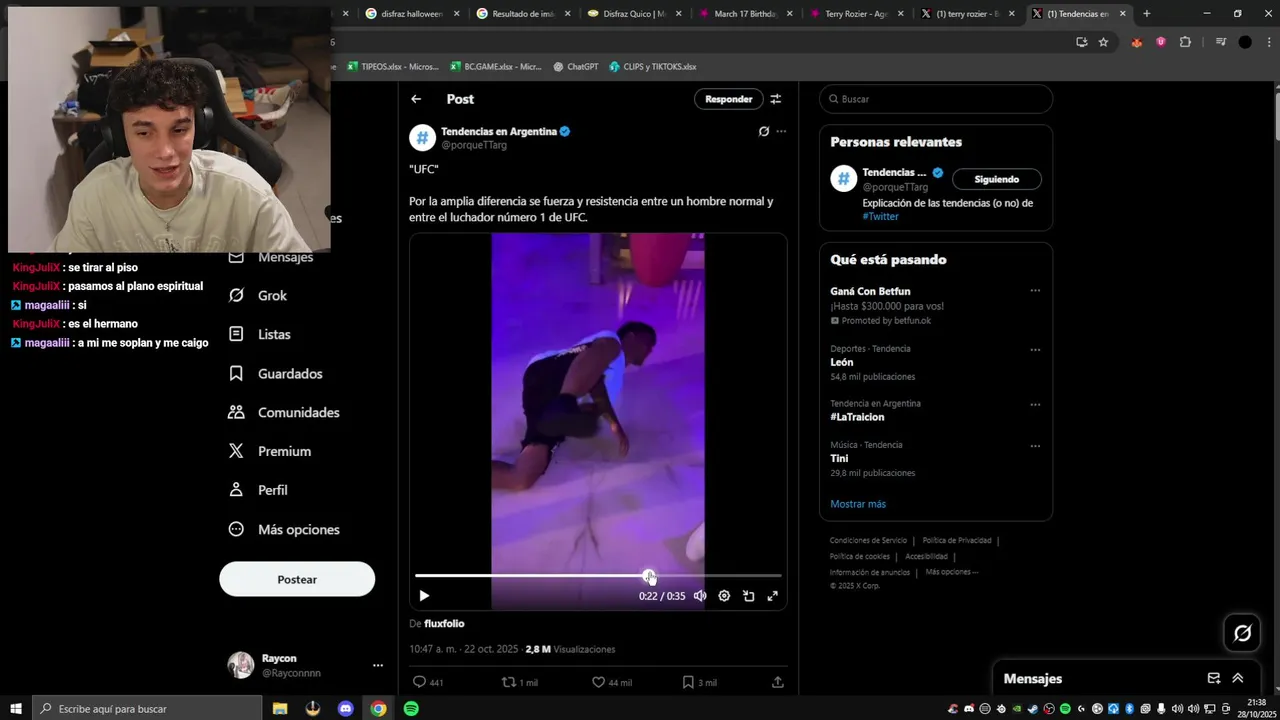Open the fluxfolio source link
This screenshot has height=720, width=1280.
(444, 623)
